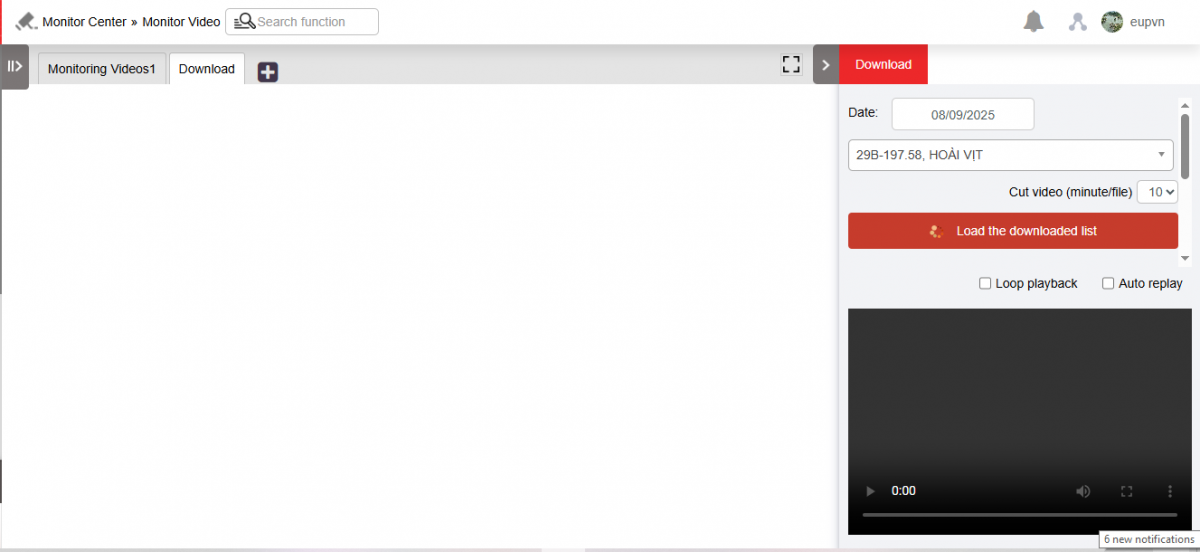Click the Cut video (minute/file) label
Screen dimensions: 1200x552
pos(1070,192)
